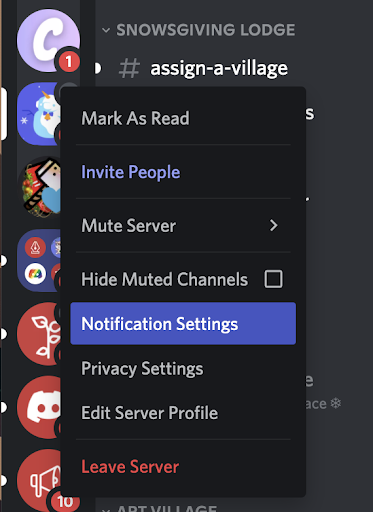Viewport: 373px width, 512px height.
Task: Open the Mute Server submenu
Action: pos(183,226)
